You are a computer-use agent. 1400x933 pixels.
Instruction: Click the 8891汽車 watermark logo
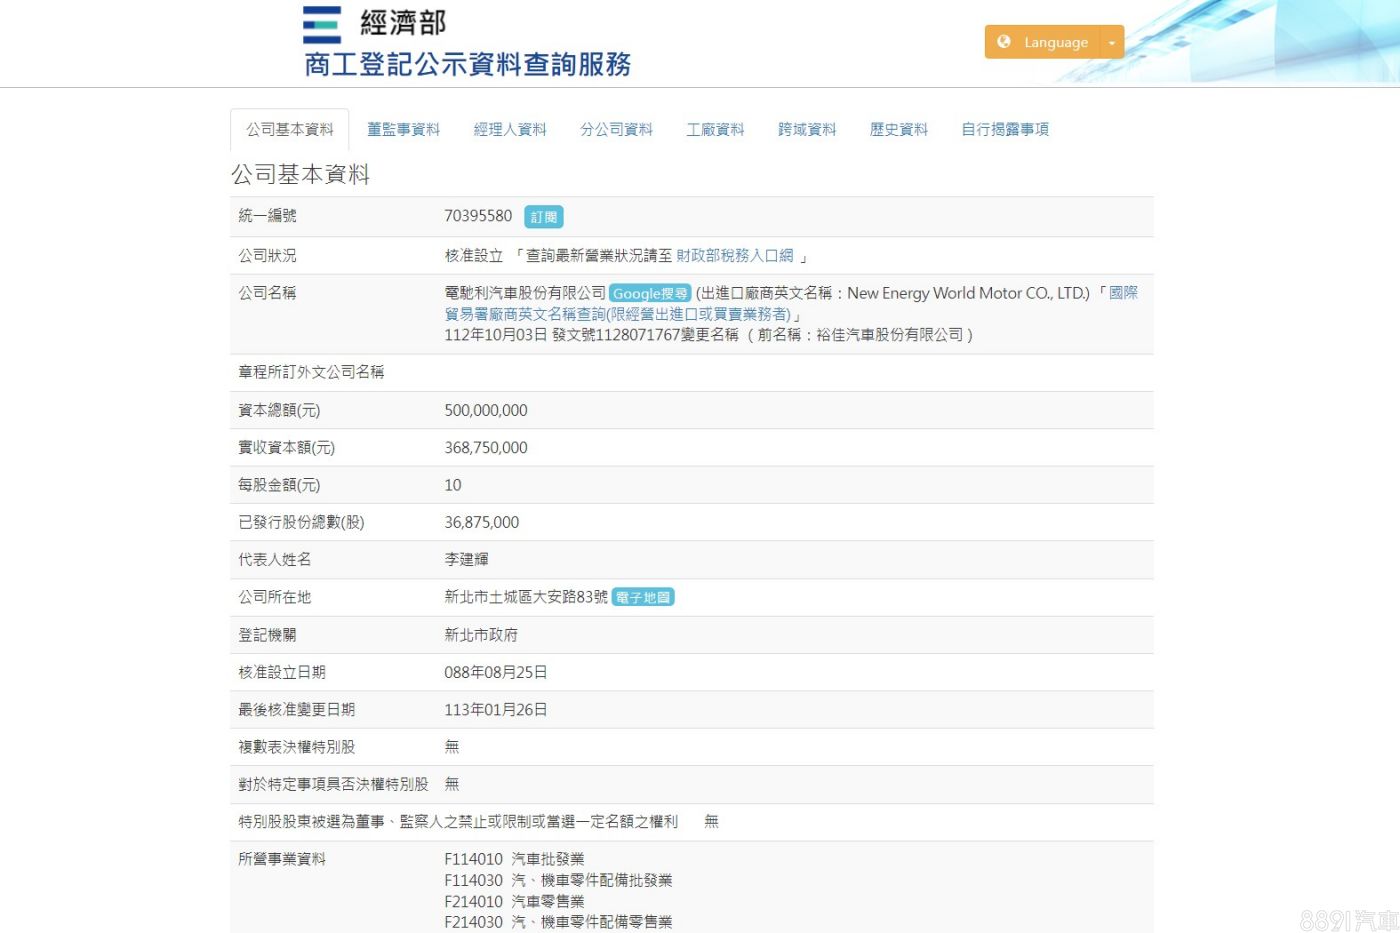(x=1348, y=920)
